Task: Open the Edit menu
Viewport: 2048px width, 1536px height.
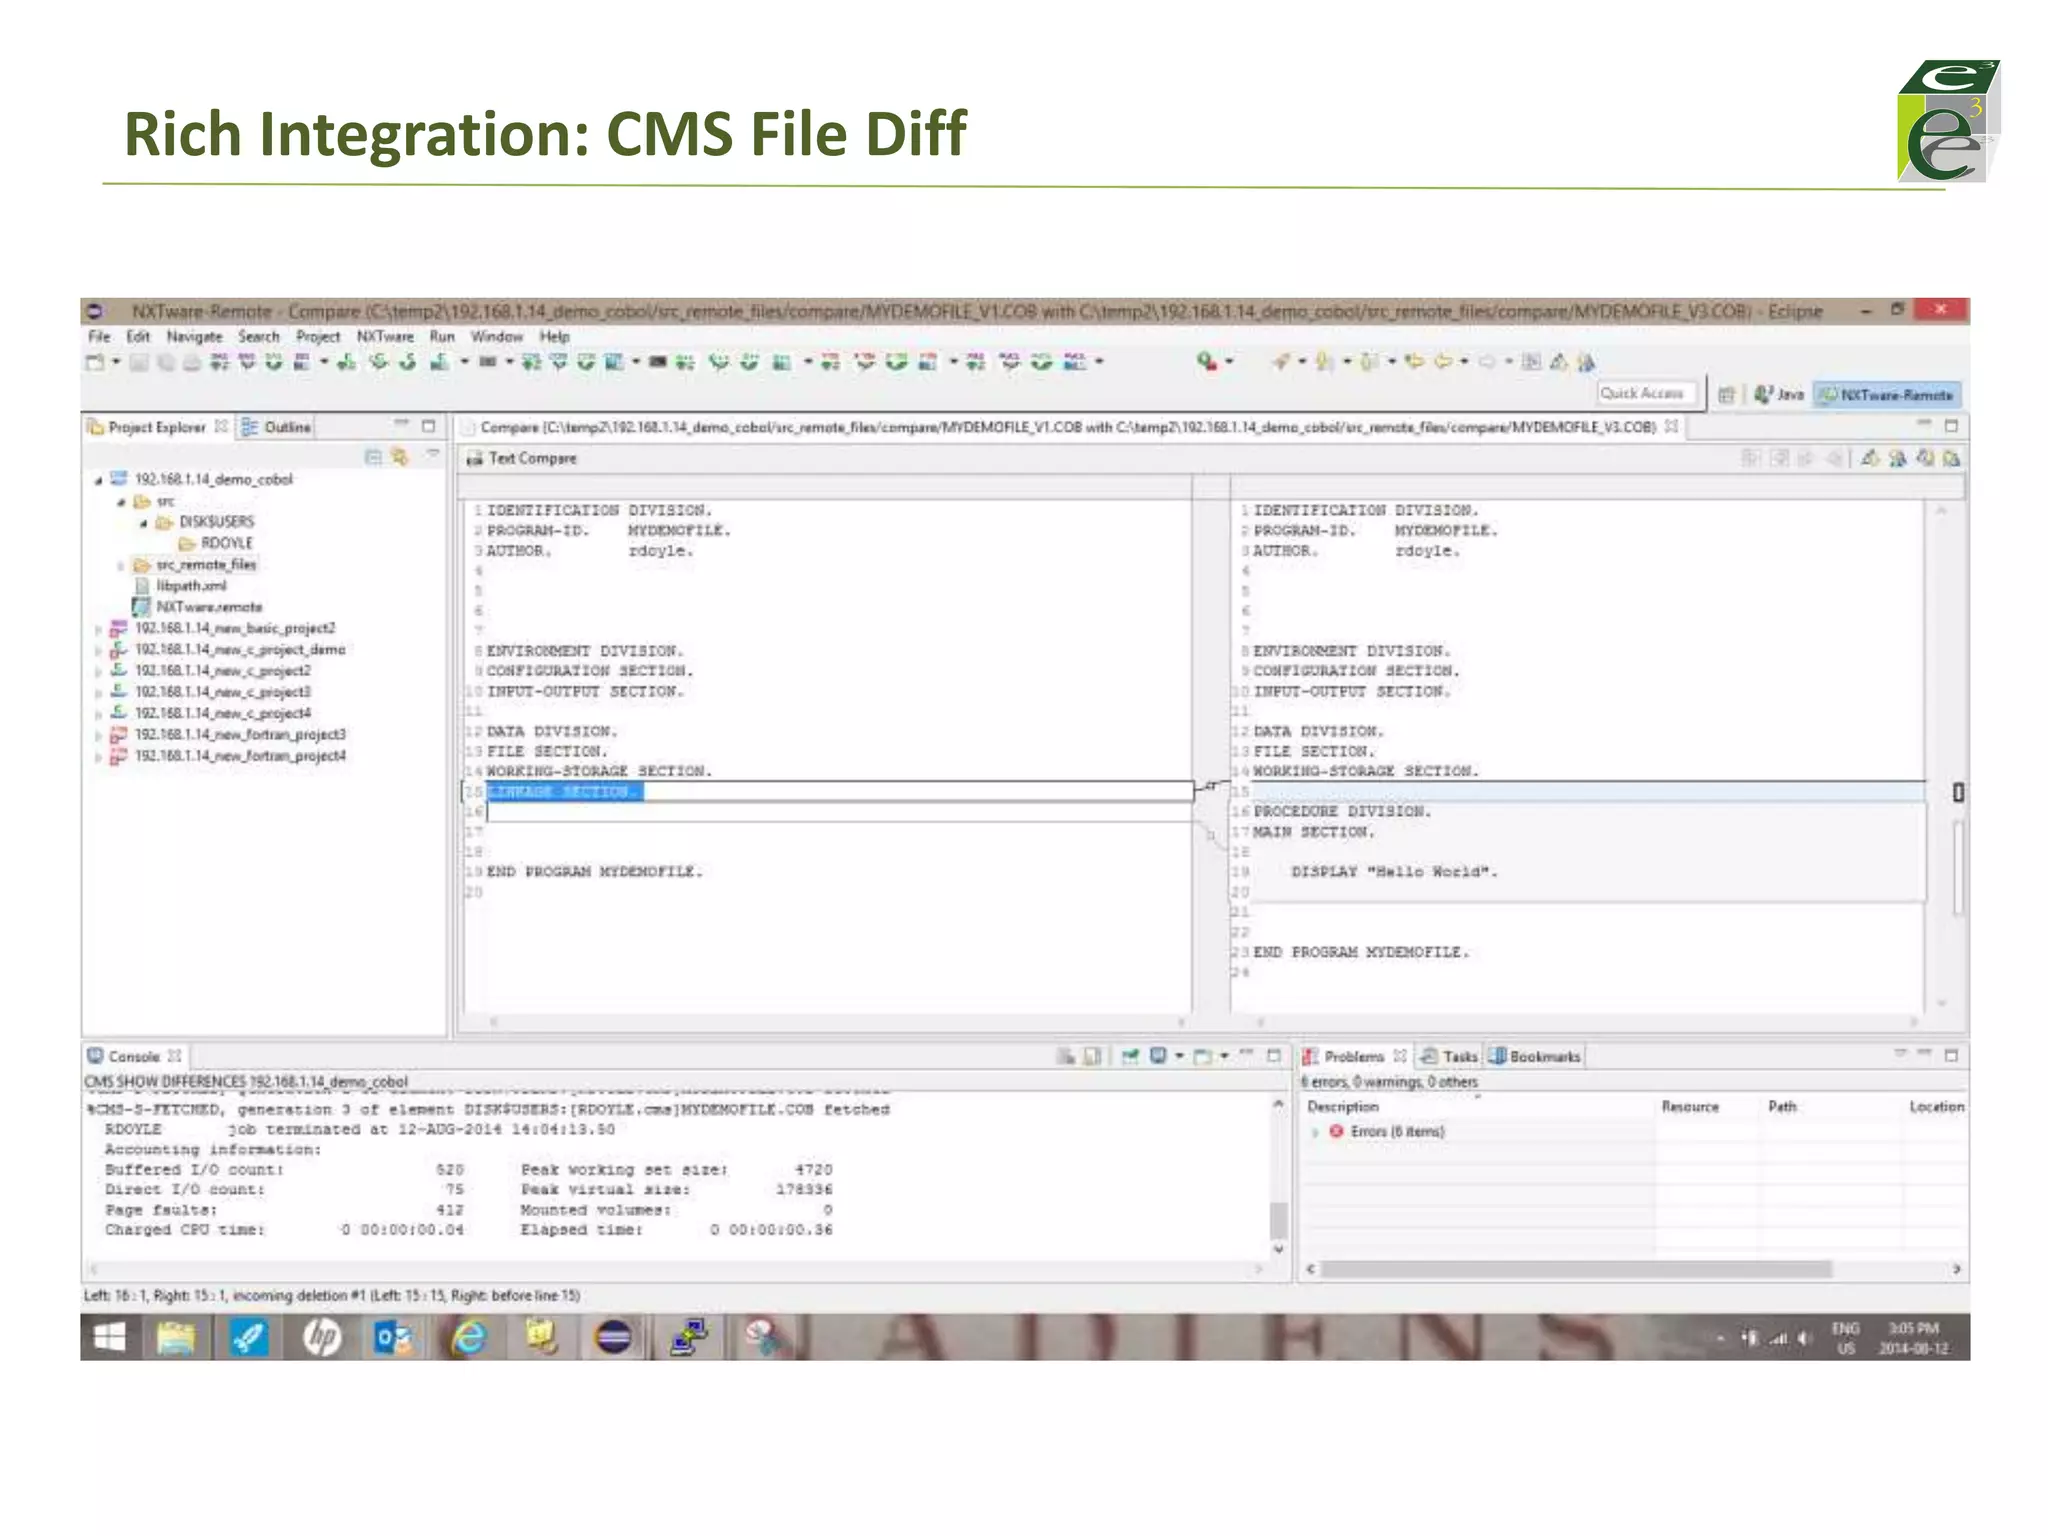Action: point(138,337)
